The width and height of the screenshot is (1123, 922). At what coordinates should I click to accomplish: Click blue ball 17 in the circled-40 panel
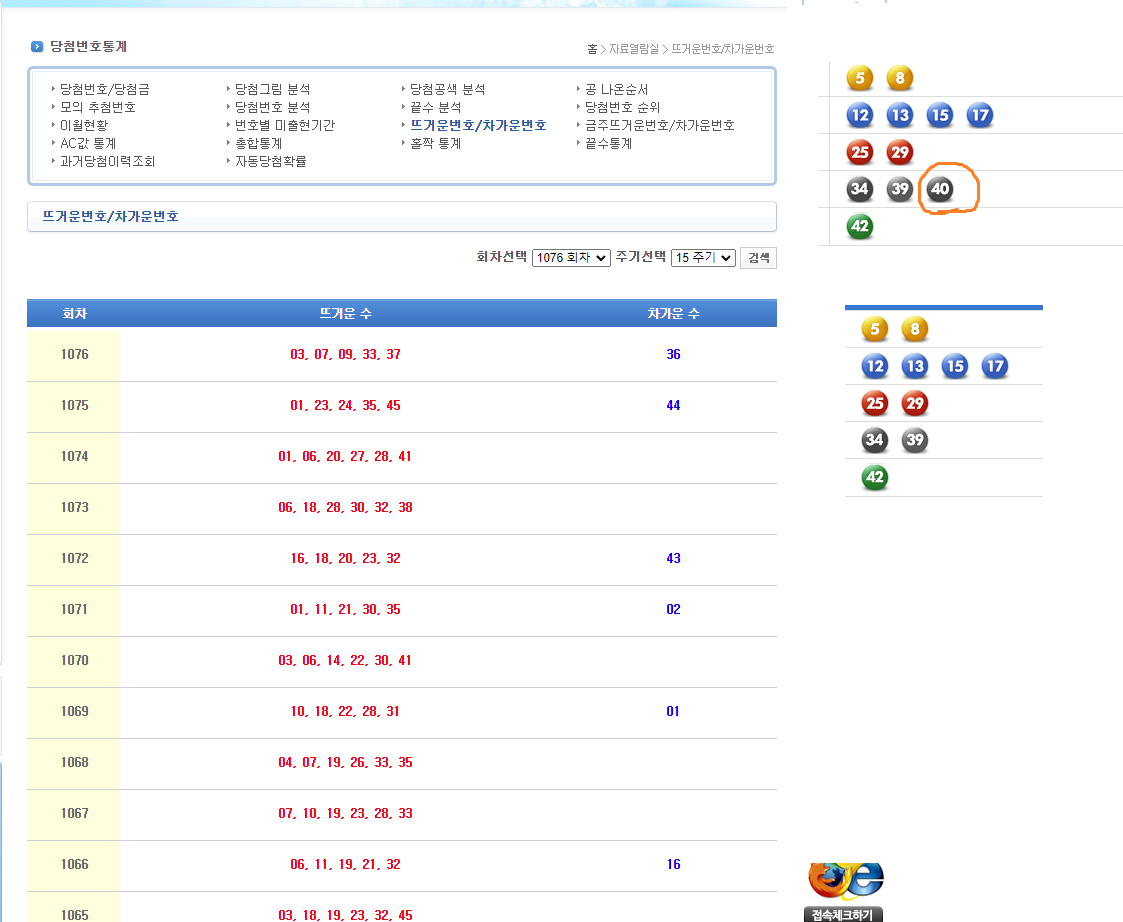click(x=980, y=115)
